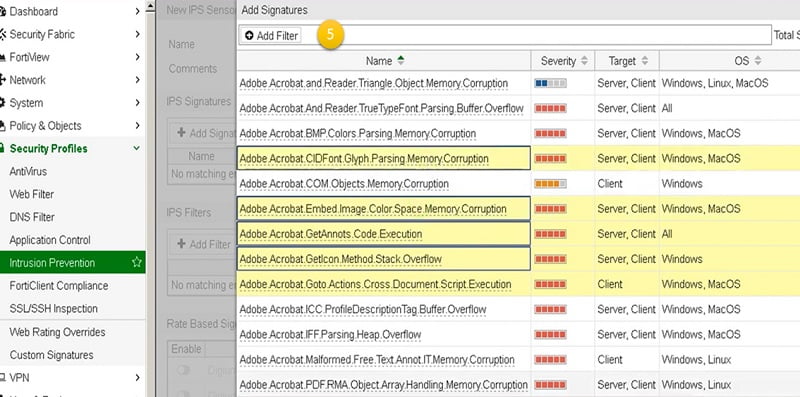Select Adobe.Acrobat.Malformed.Free.Text.Annot.IT.Memory.Corruption signature
This screenshot has height=397, width=800.
click(377, 359)
